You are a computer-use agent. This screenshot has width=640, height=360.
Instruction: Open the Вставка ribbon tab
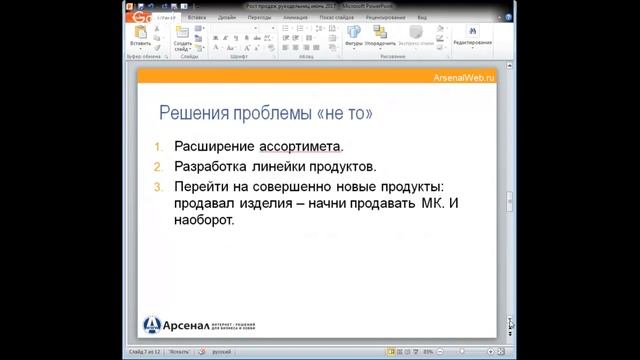197,18
